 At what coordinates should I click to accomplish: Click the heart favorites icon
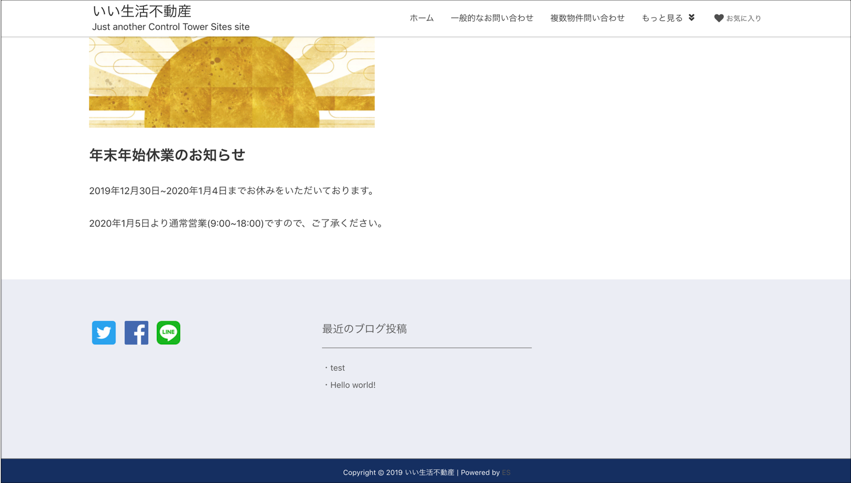(x=718, y=18)
